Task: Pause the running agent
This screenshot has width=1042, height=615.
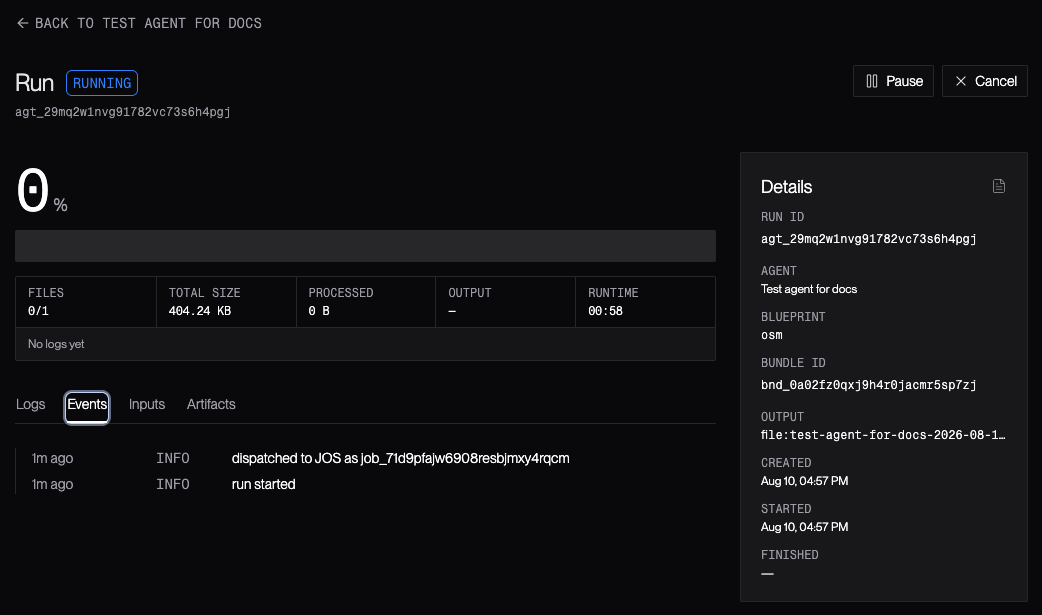Action: coord(893,81)
